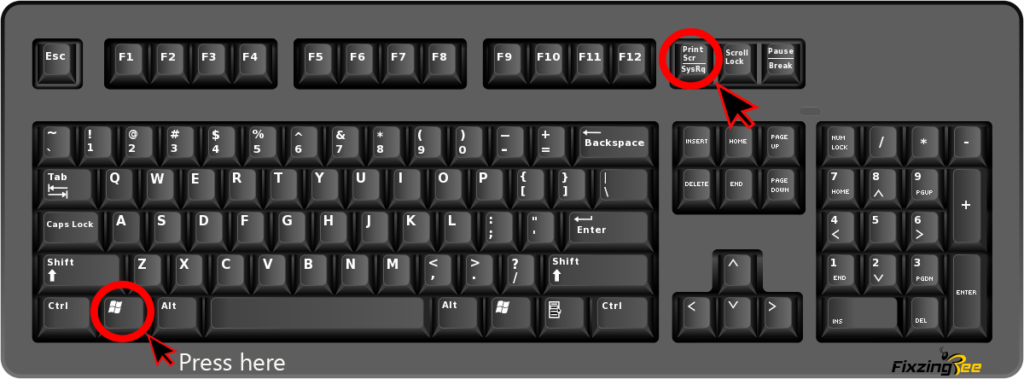Click the Backspace key
This screenshot has height=379, width=1024.
point(614,144)
